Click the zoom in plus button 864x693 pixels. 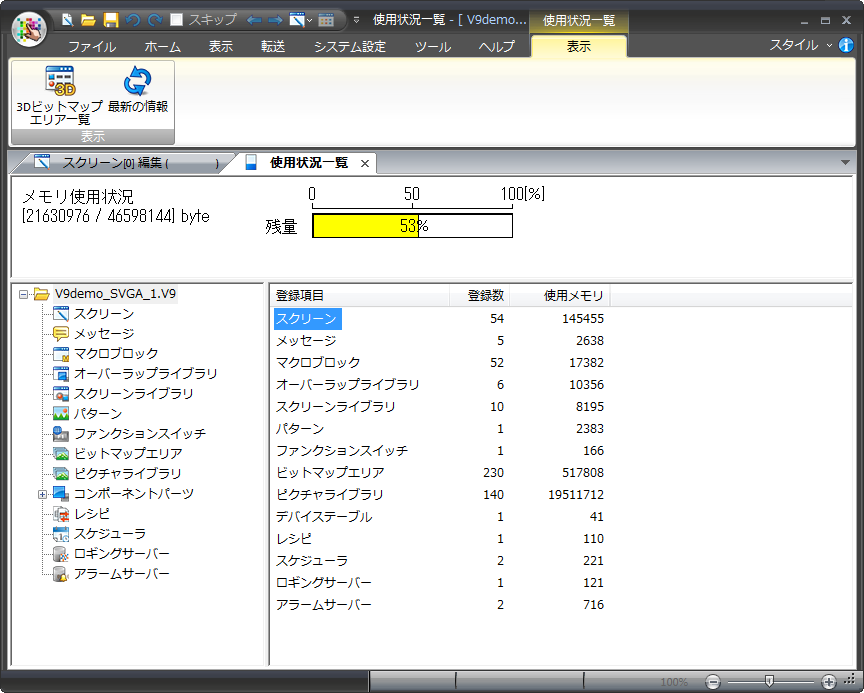point(828,681)
